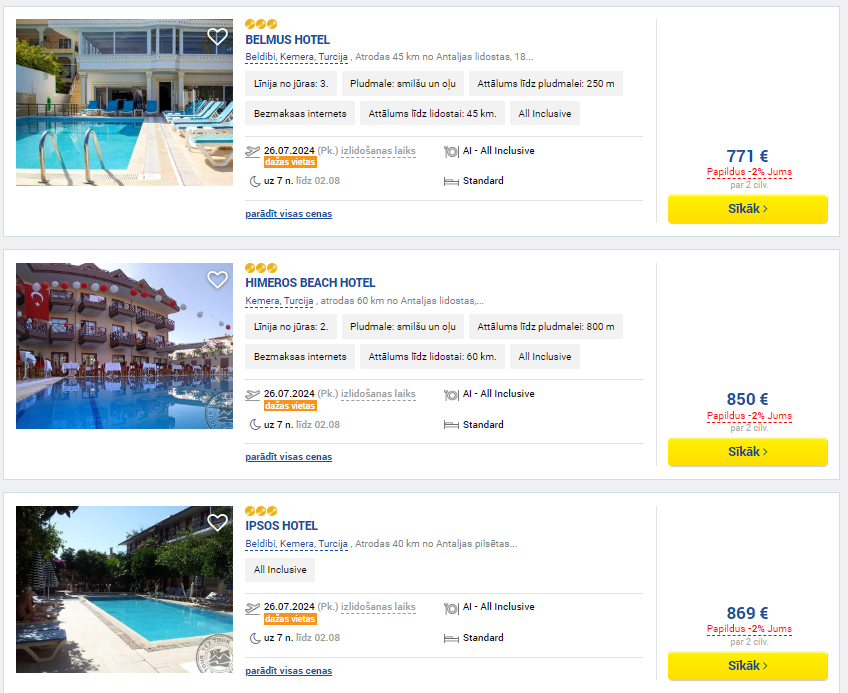This screenshot has height=693, width=848.
Task: Open Sīkāk details for 771 € offer
Action: click(x=747, y=209)
